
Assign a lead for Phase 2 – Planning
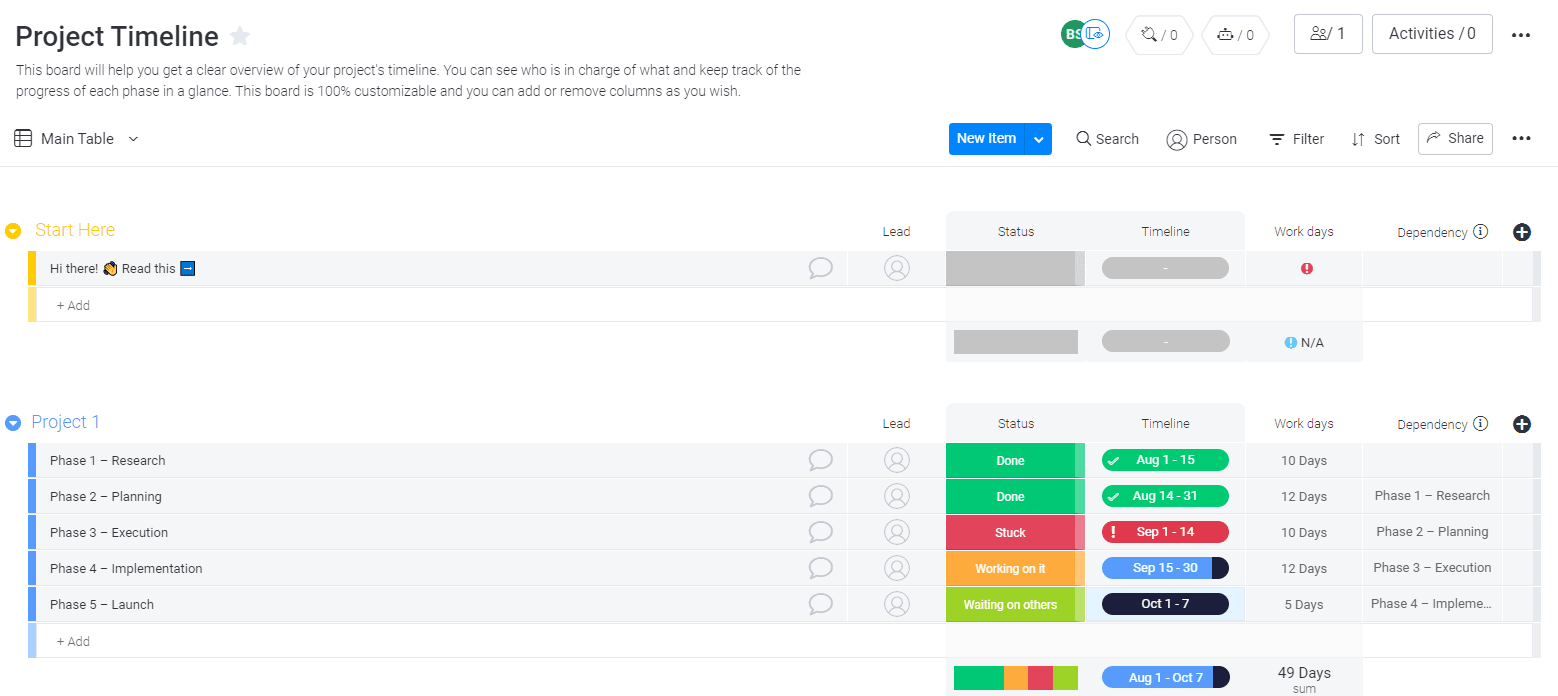click(x=897, y=496)
